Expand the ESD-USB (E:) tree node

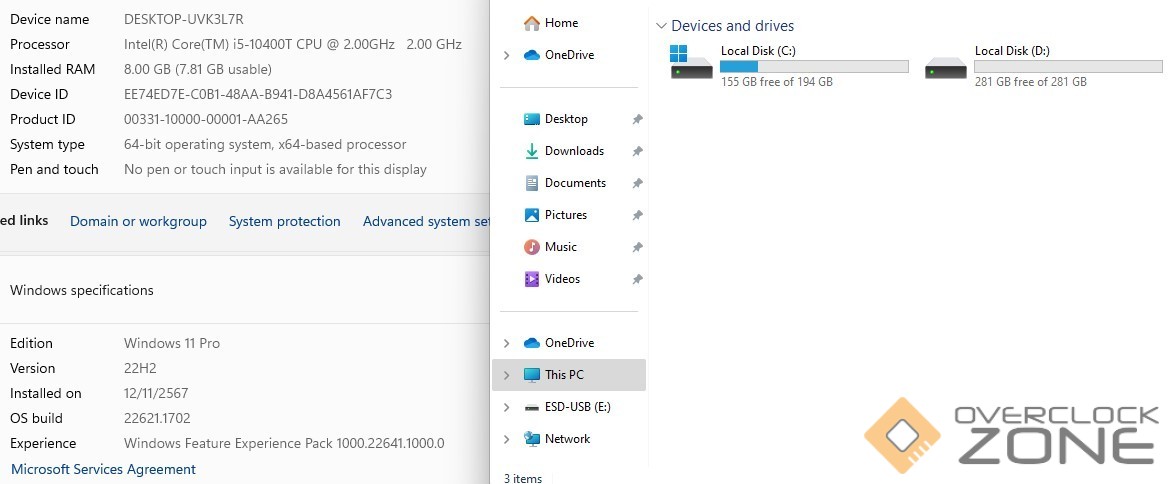point(507,407)
